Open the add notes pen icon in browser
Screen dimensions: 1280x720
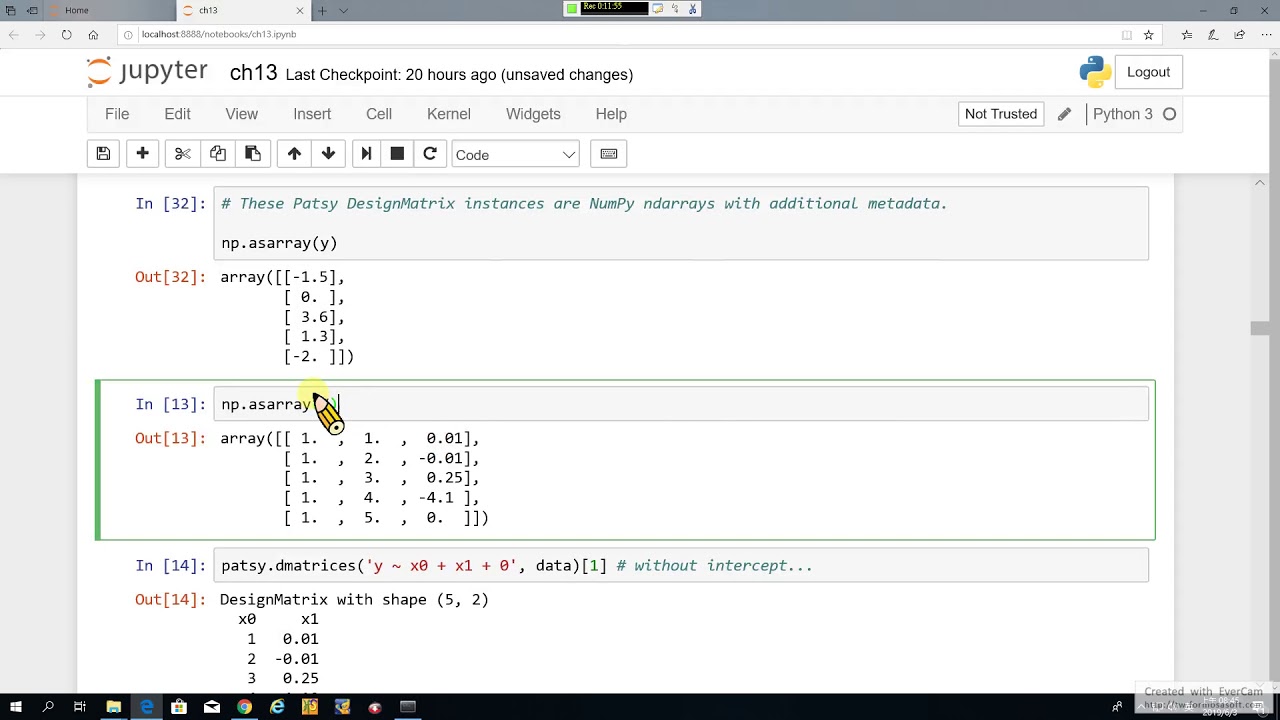pos(1213,34)
